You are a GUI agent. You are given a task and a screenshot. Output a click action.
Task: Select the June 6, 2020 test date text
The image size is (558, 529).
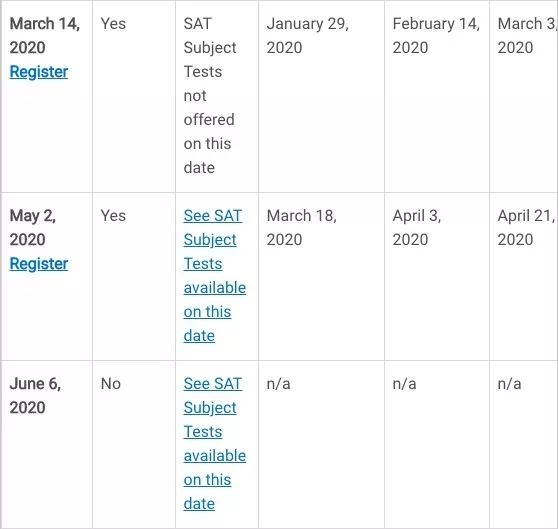click(x=35, y=395)
